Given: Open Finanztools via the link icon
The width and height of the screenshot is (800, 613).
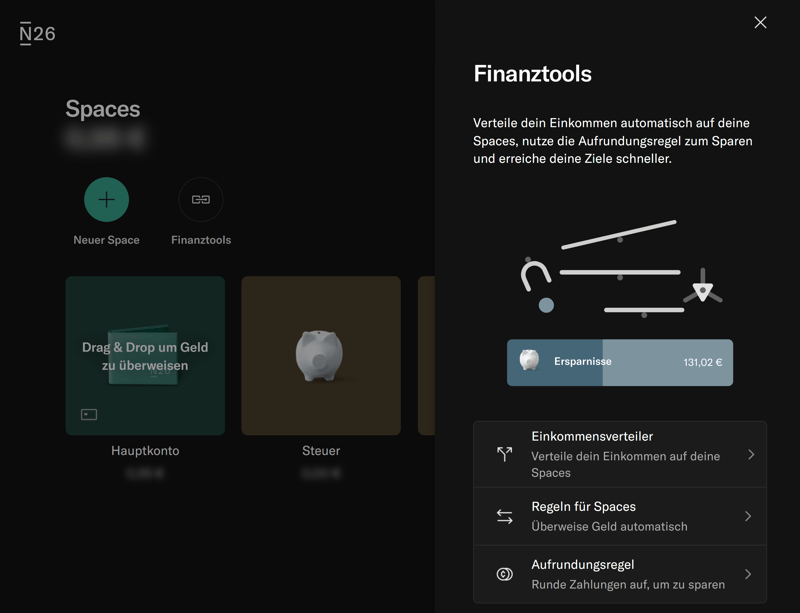Looking at the screenshot, I should (x=200, y=199).
